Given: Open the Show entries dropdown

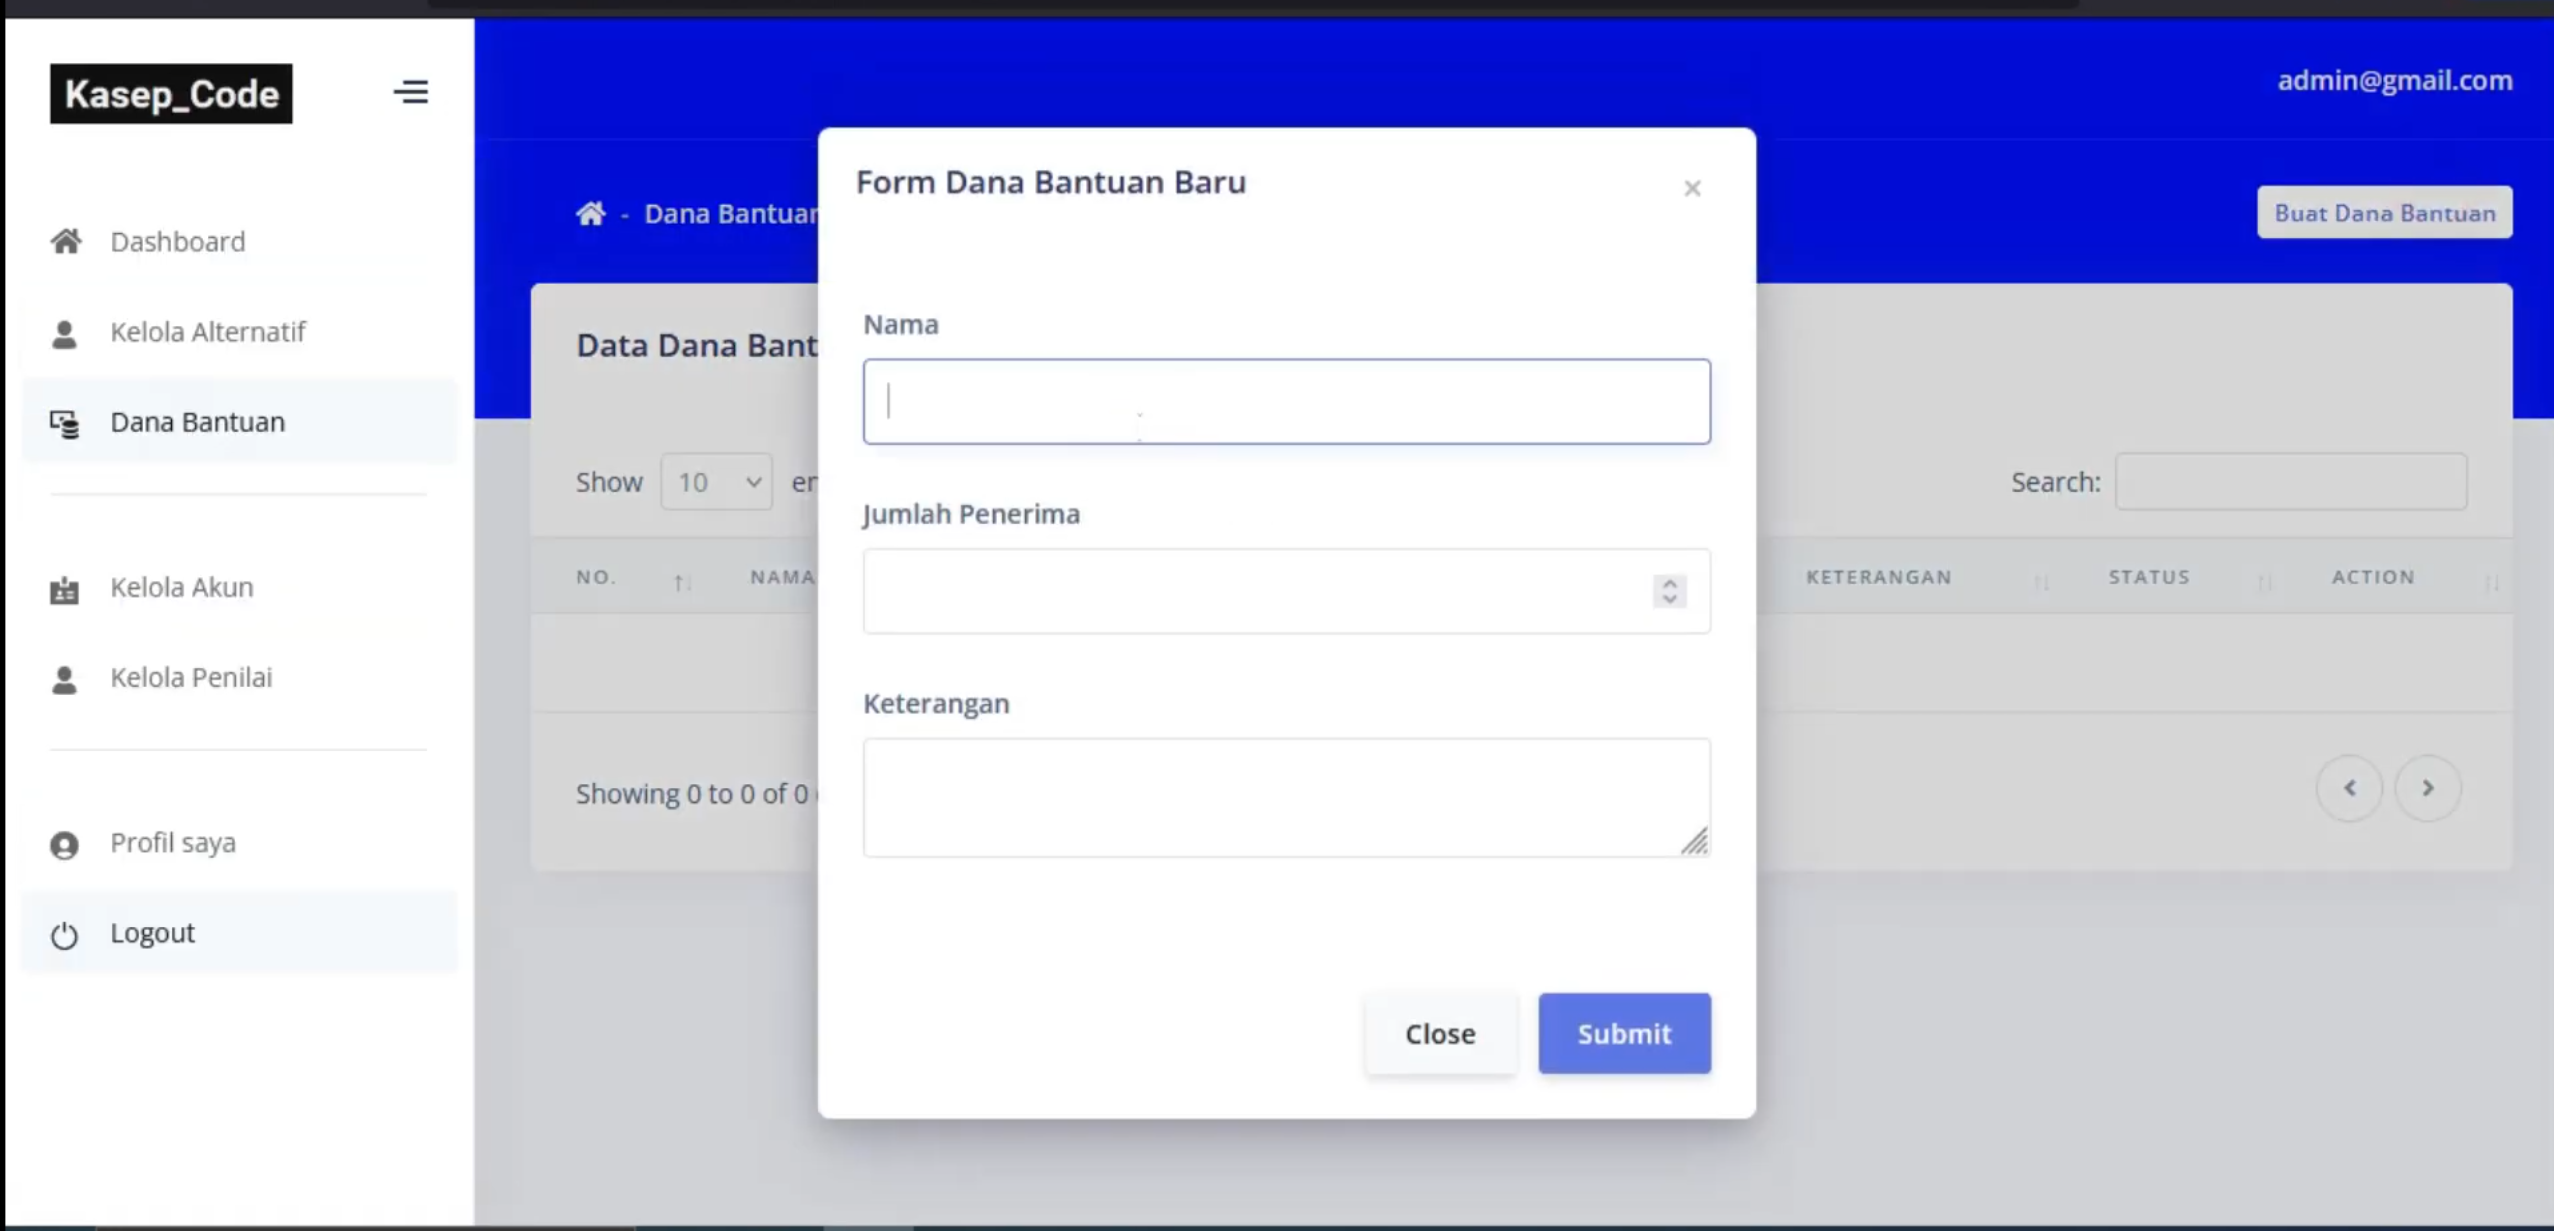Looking at the screenshot, I should 716,482.
